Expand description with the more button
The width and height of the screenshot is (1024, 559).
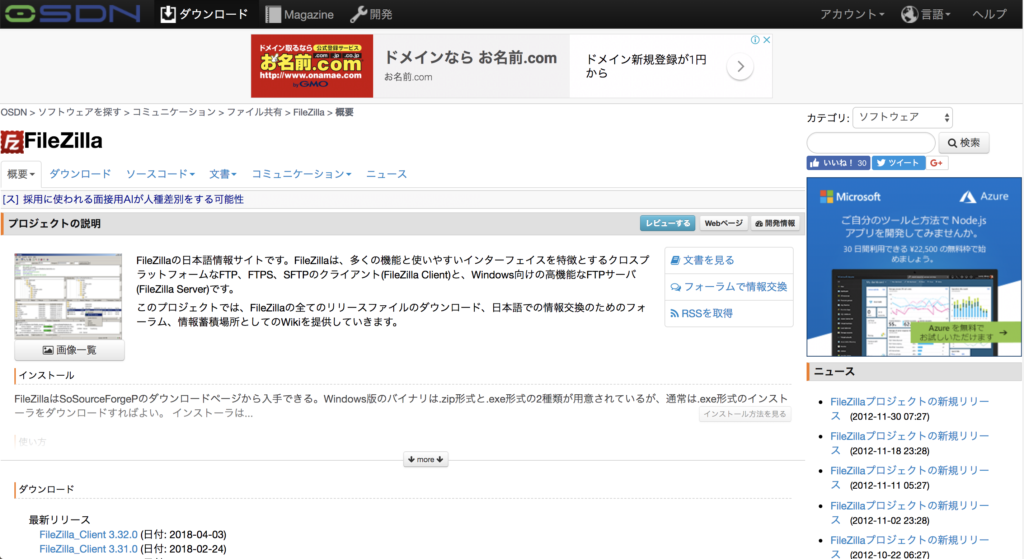click(x=425, y=460)
